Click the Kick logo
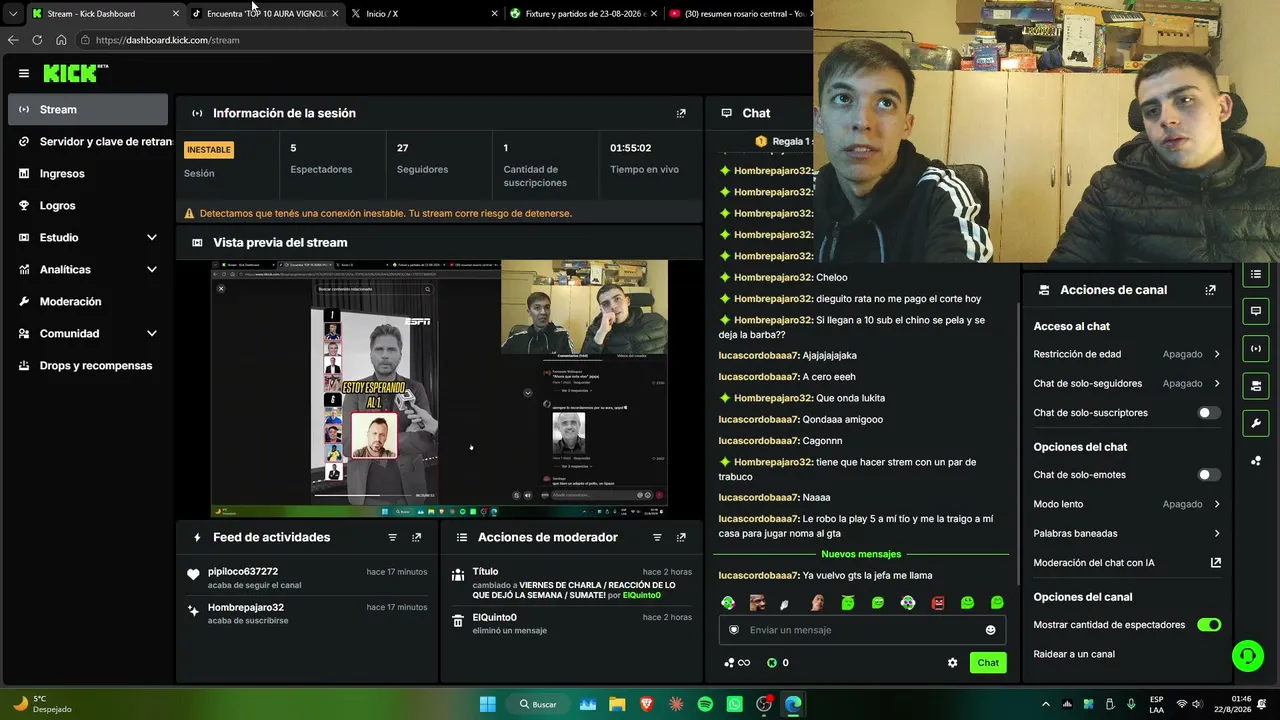 click(x=75, y=73)
